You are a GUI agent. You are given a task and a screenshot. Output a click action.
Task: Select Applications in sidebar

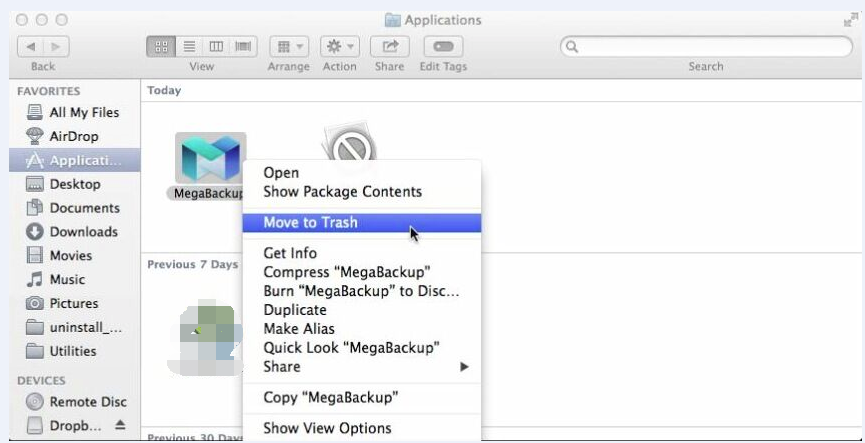coord(74,161)
